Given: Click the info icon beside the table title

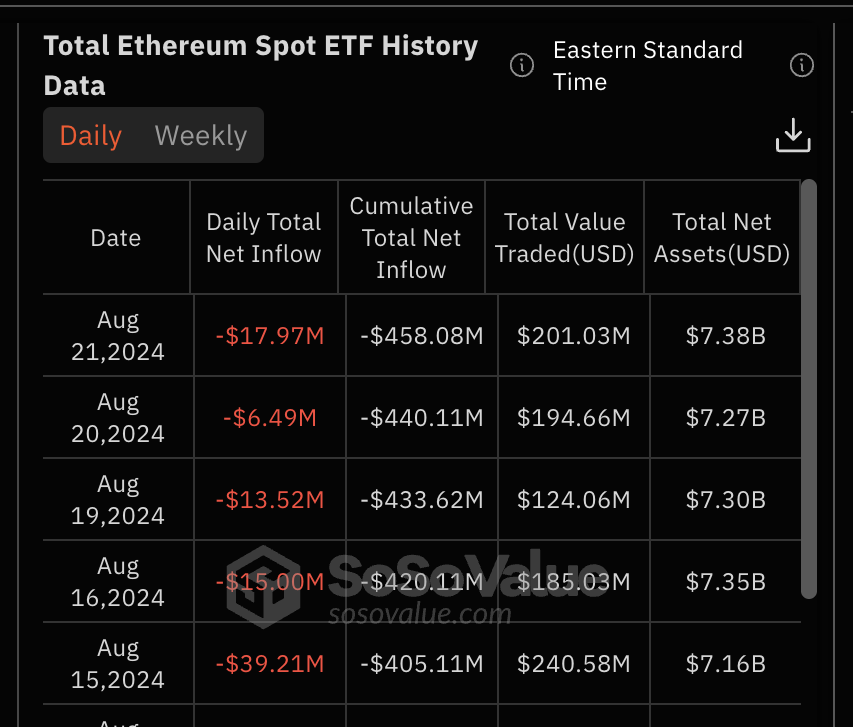Looking at the screenshot, I should (522, 66).
